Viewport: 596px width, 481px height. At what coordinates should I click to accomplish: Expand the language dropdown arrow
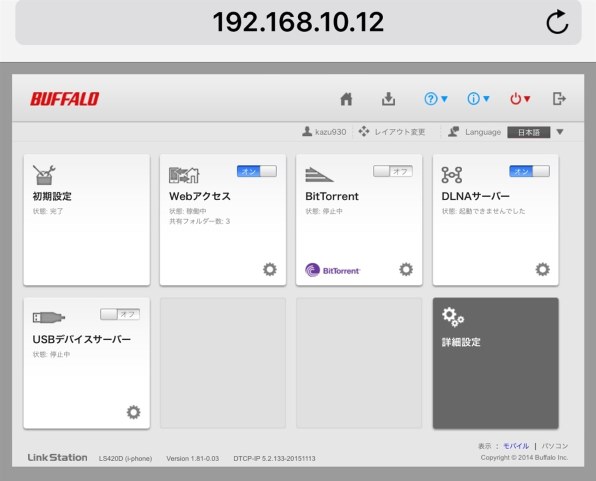point(560,132)
